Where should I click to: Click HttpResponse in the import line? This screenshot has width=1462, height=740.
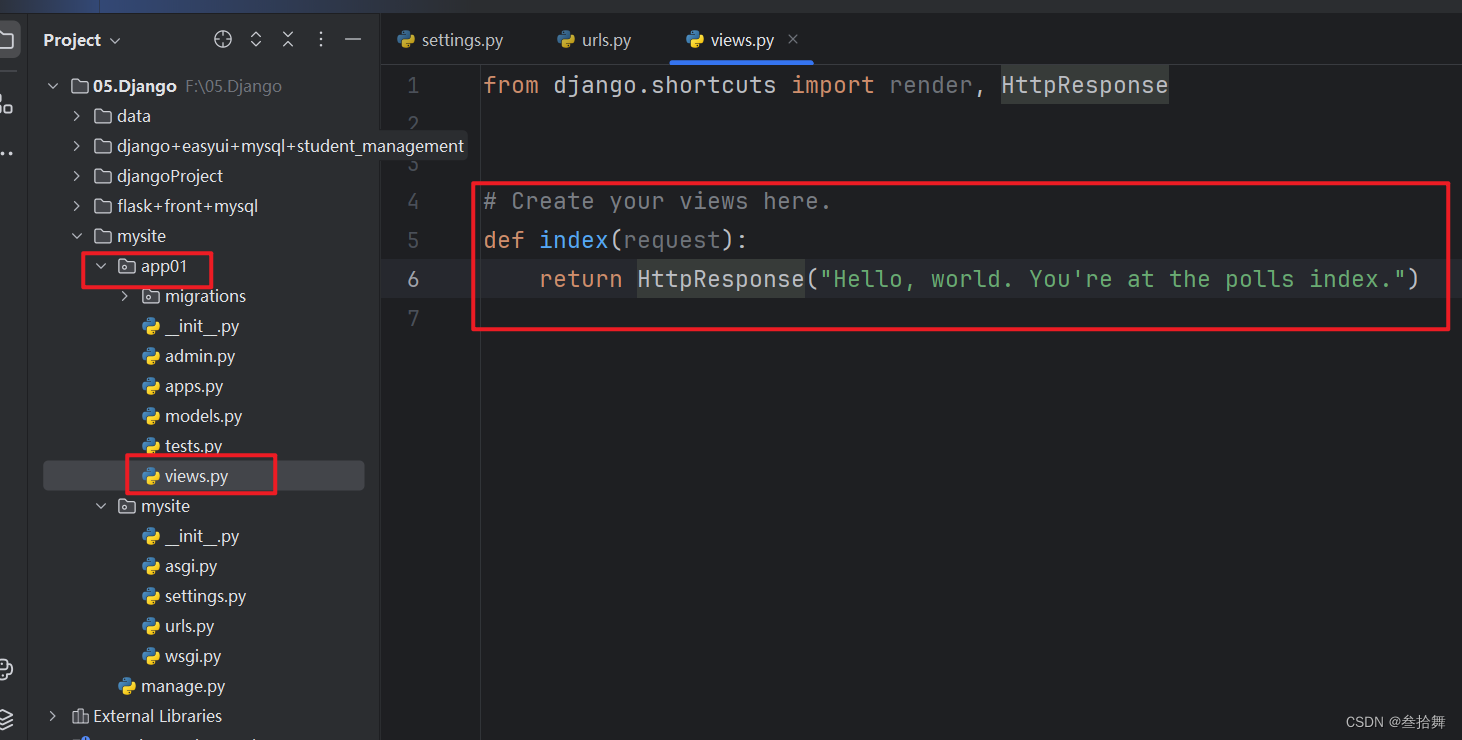[x=1085, y=86]
